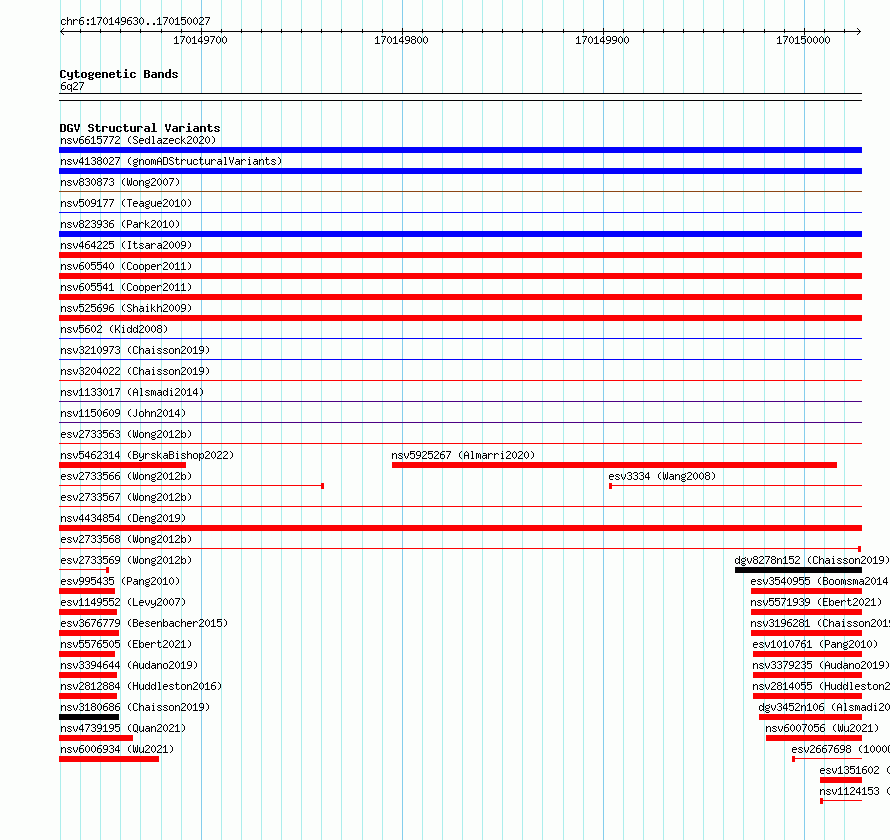Select nsv6006934 (Wu2021) variant
The image size is (890, 840).
117,749
